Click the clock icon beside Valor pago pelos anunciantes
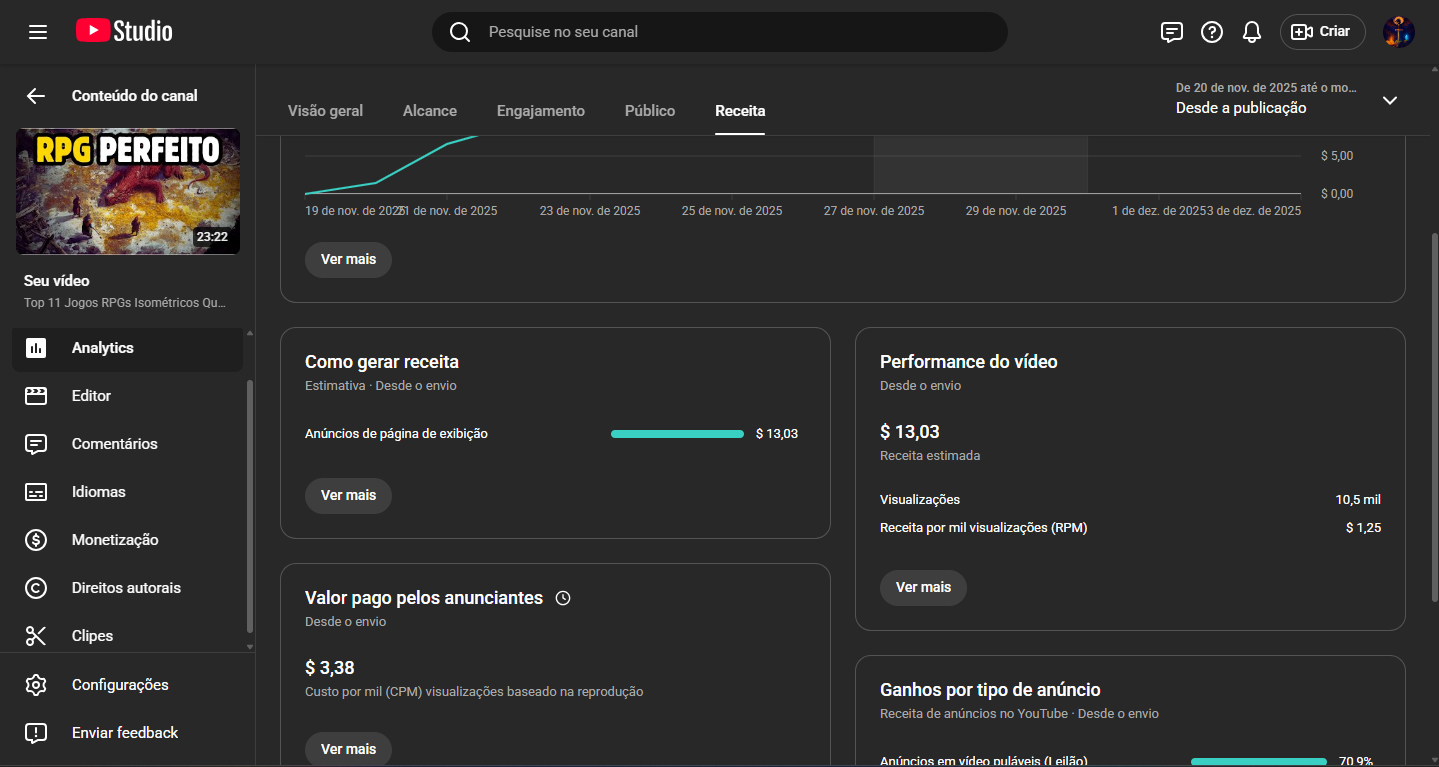Image resolution: width=1439 pixels, height=767 pixels. pyautogui.click(x=563, y=598)
